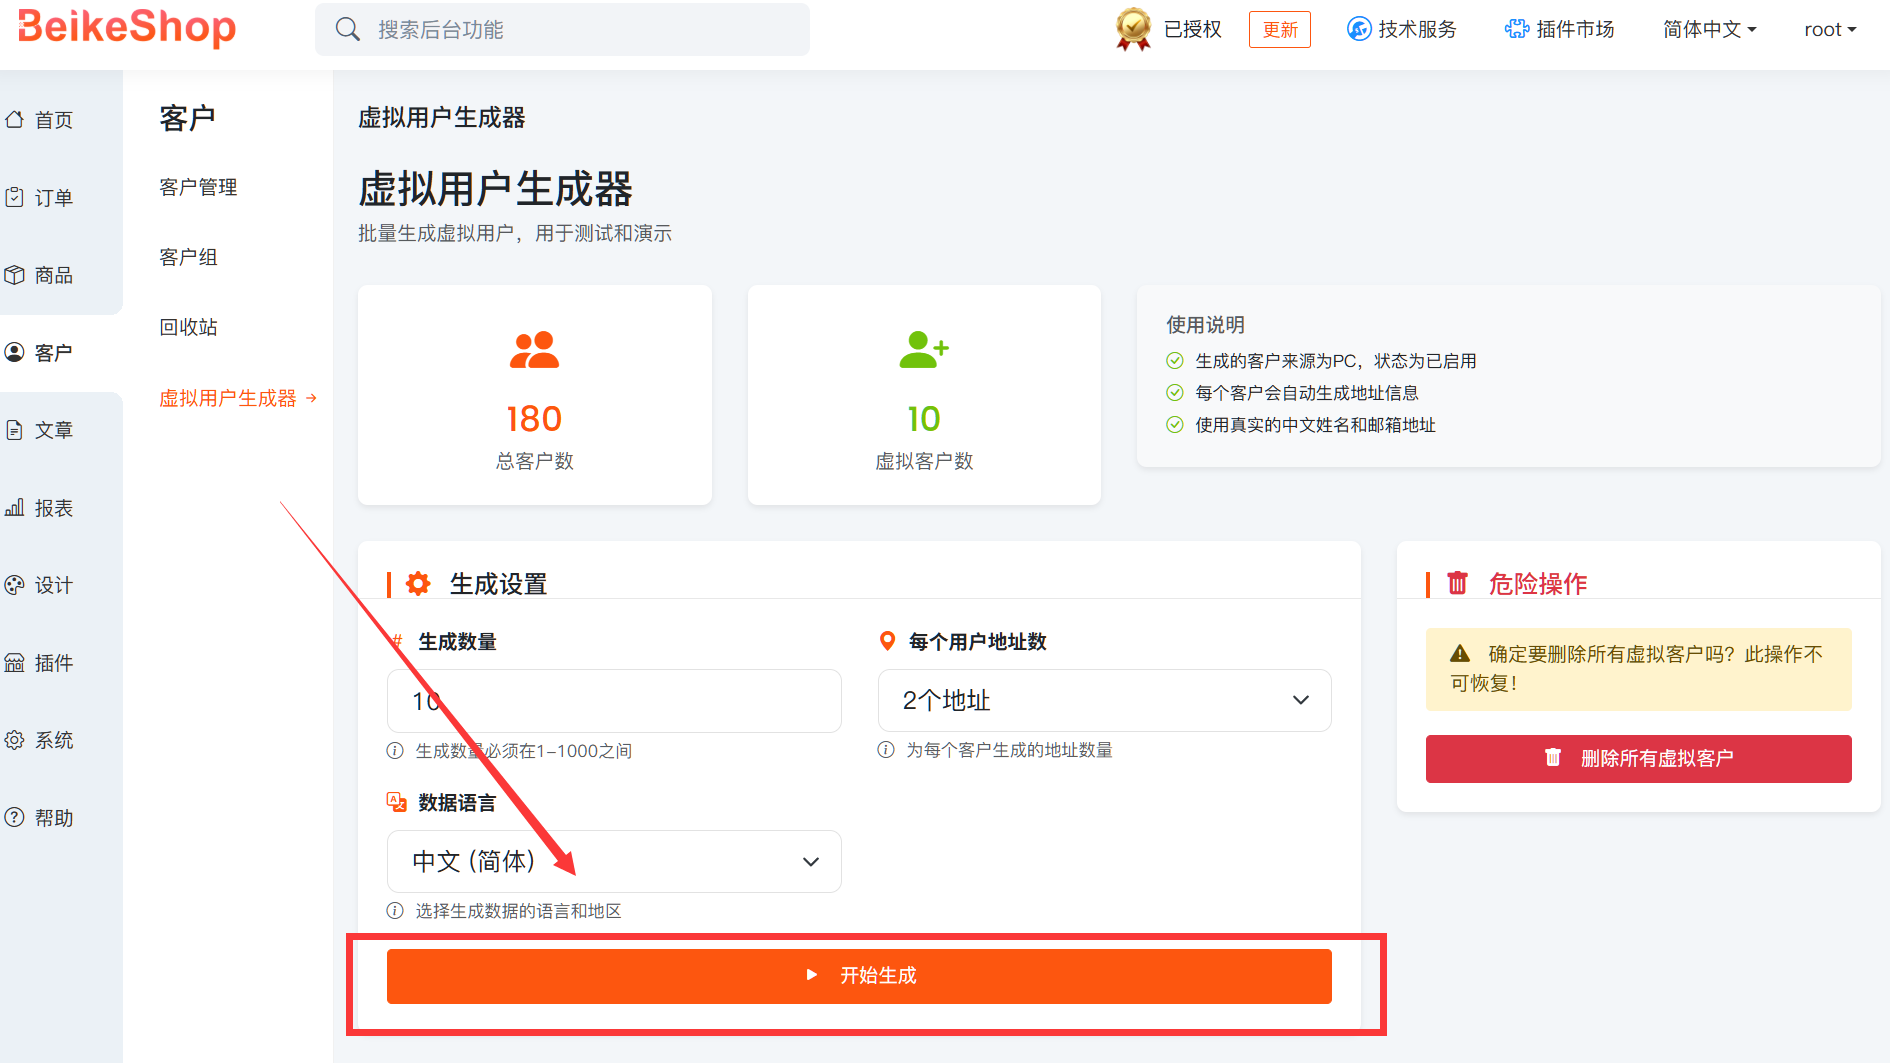Expand the 每个用户地址数 dropdown

pyautogui.click(x=1104, y=700)
